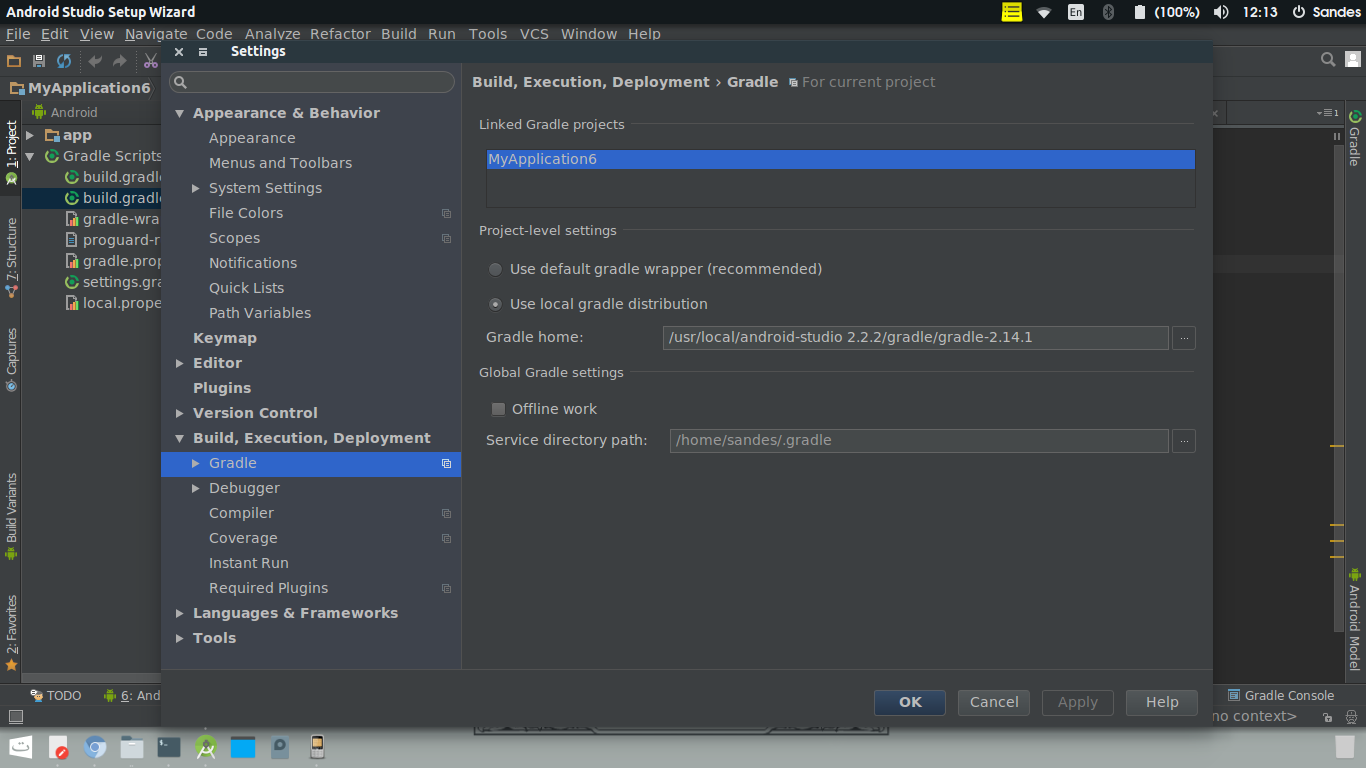Click the project-level marker beside File Colors
1366x768 pixels.
pyautogui.click(x=446, y=213)
